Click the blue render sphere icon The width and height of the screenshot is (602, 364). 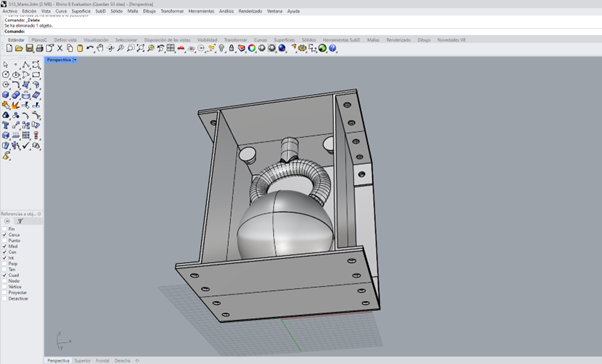tap(282, 48)
